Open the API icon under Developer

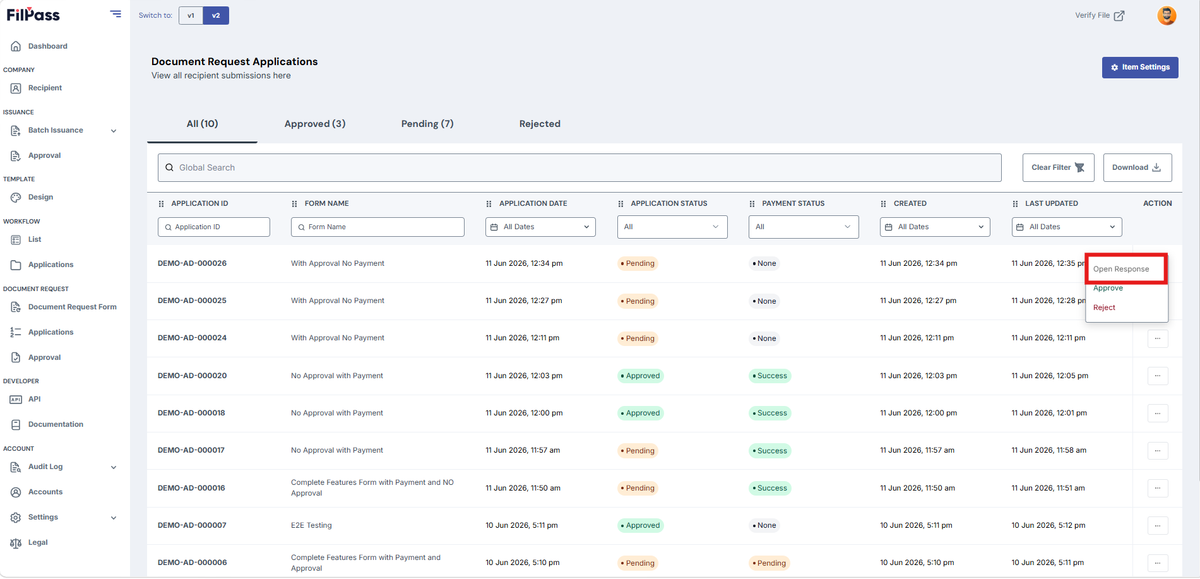pos(15,399)
